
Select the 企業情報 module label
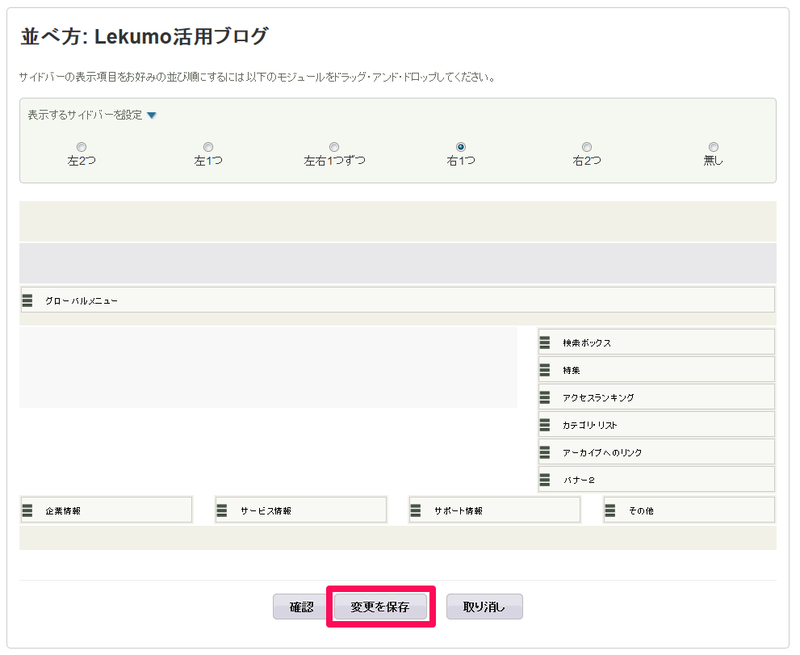(63, 511)
